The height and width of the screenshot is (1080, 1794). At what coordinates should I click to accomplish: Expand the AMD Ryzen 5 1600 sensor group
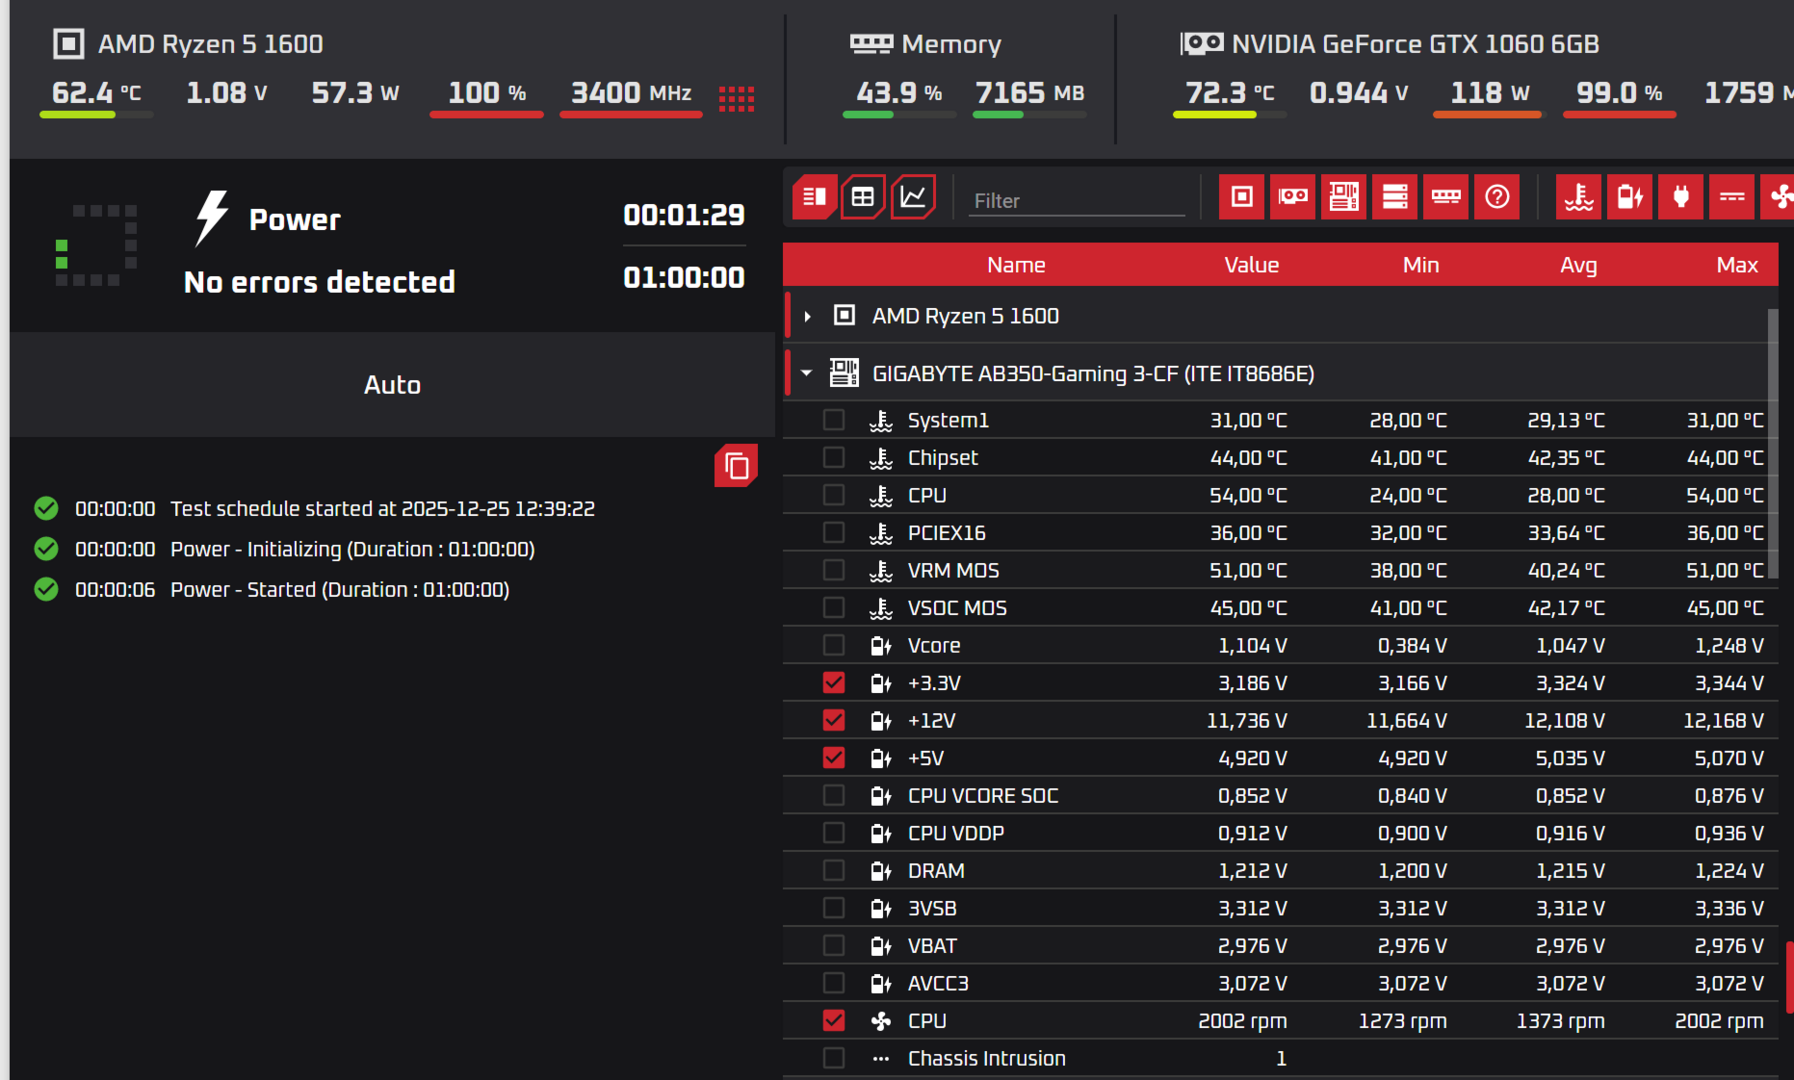pyautogui.click(x=807, y=316)
